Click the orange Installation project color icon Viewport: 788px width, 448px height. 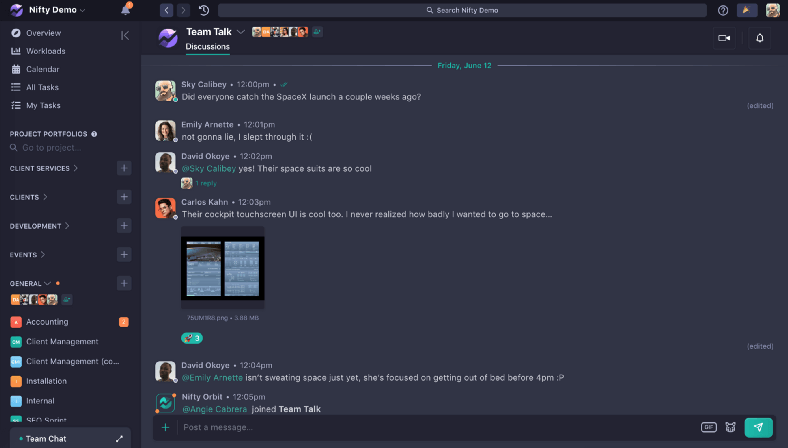pyautogui.click(x=16, y=381)
